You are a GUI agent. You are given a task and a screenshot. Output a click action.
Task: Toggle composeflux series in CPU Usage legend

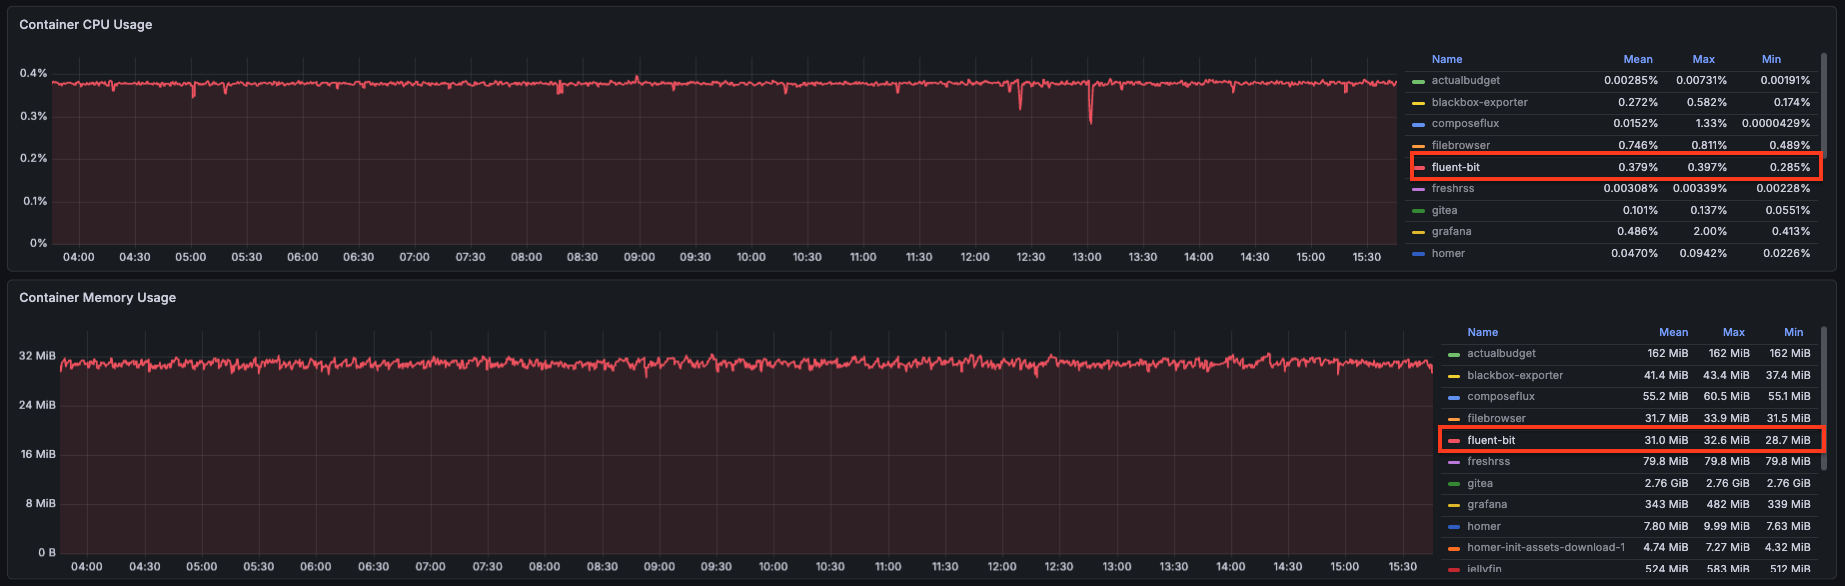click(x=1465, y=123)
